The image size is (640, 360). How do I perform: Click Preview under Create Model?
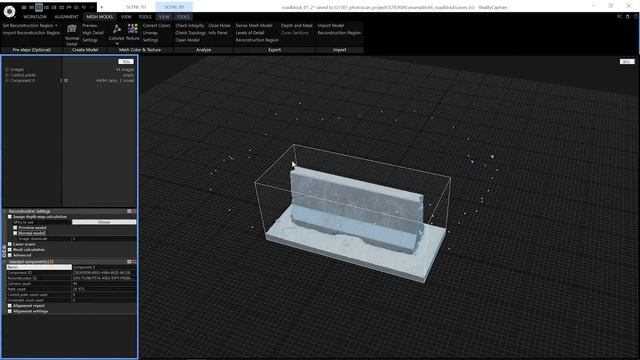pyautogui.click(x=90, y=25)
